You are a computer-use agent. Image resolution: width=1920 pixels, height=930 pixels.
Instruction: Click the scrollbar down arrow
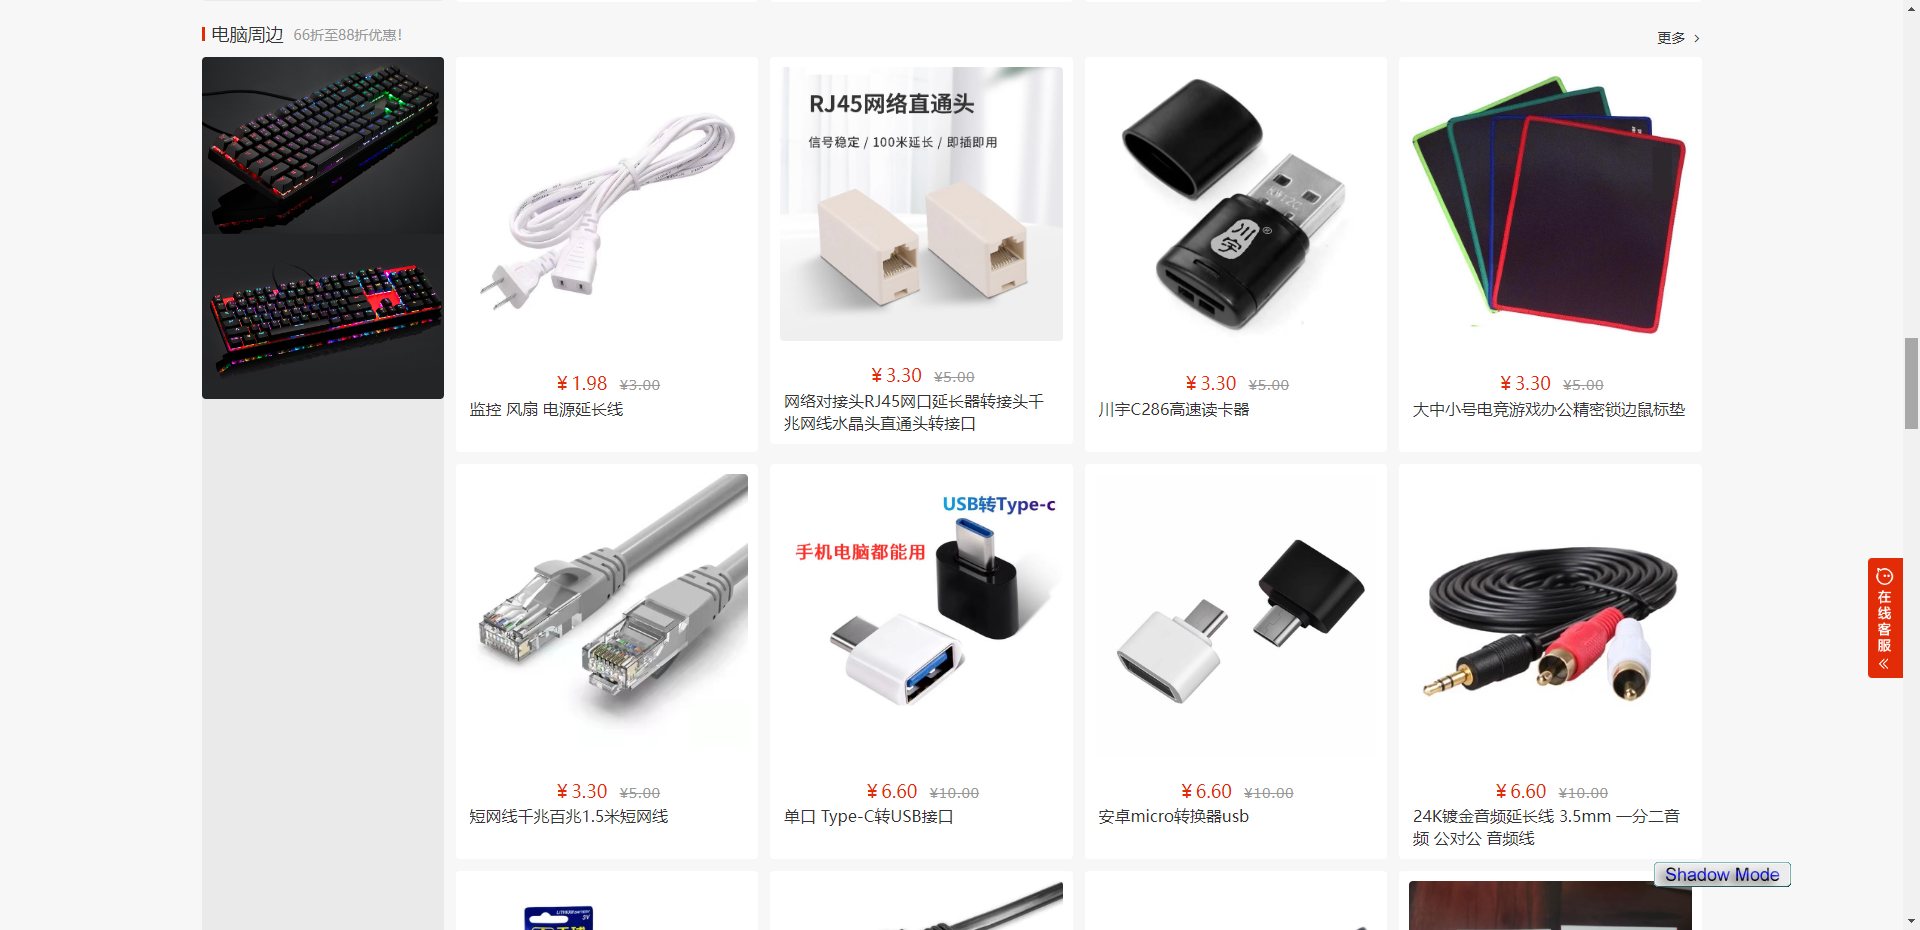(1911, 921)
